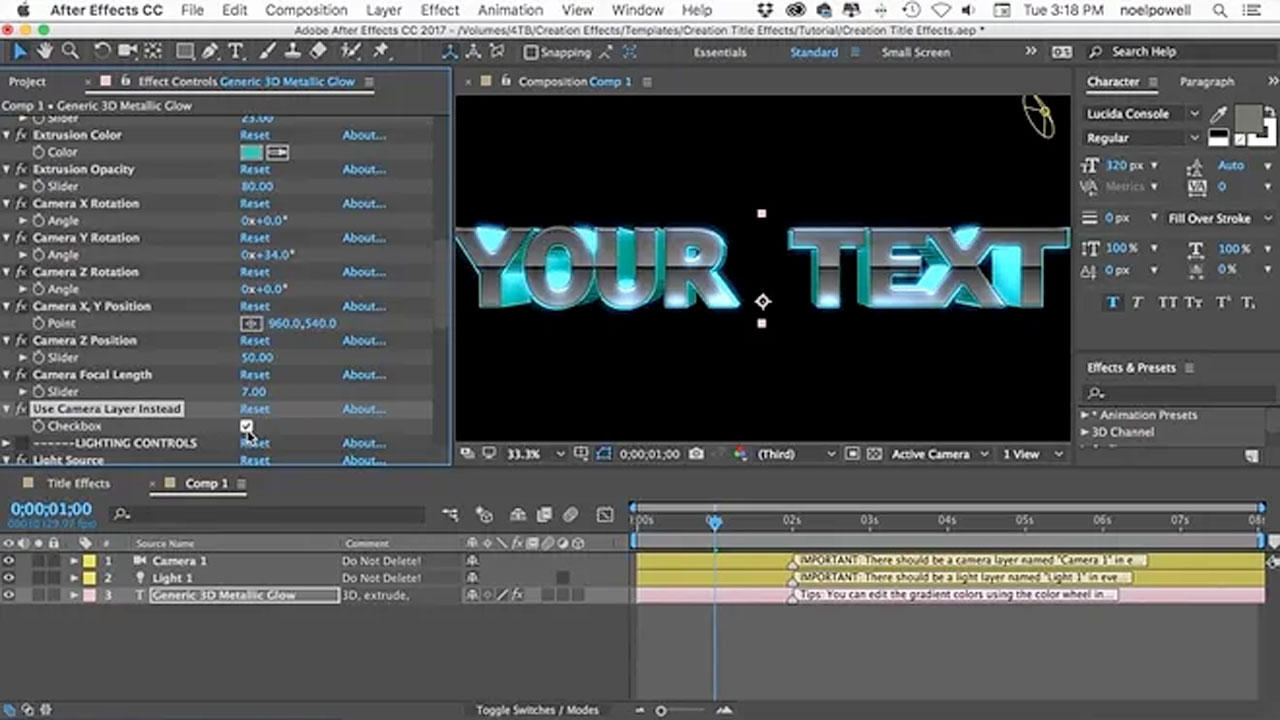Switch to the Title Effects timeline tab
The width and height of the screenshot is (1280, 720).
[x=78, y=483]
